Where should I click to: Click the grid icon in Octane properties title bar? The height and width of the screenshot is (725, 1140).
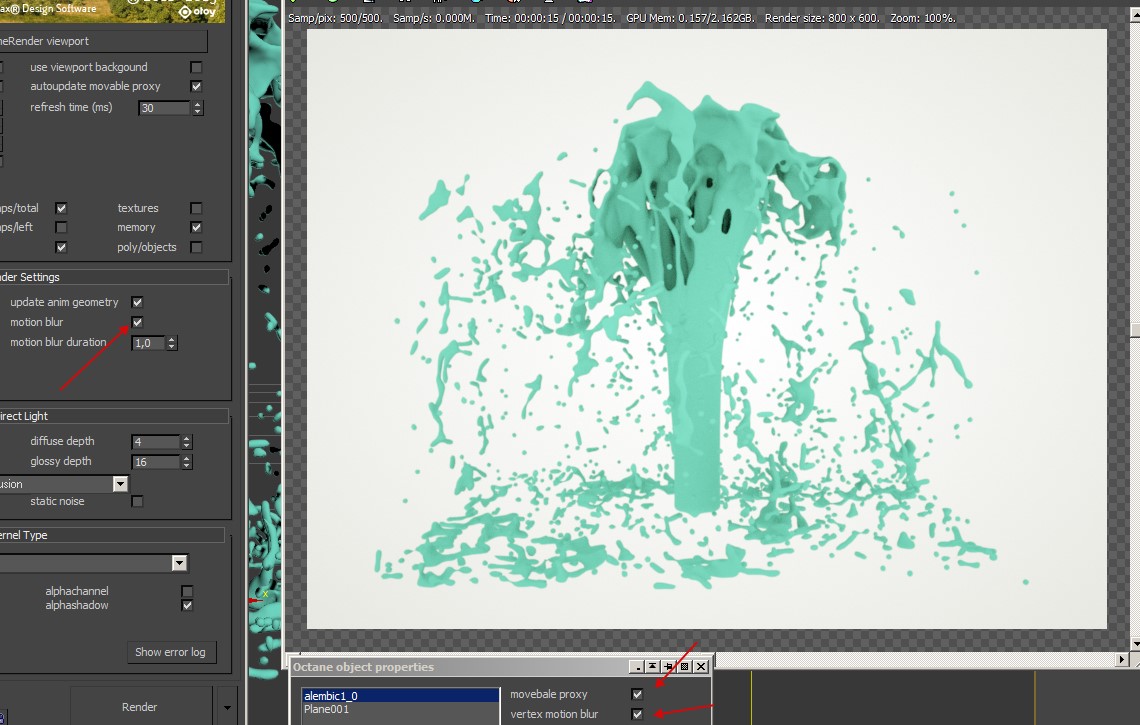point(685,667)
